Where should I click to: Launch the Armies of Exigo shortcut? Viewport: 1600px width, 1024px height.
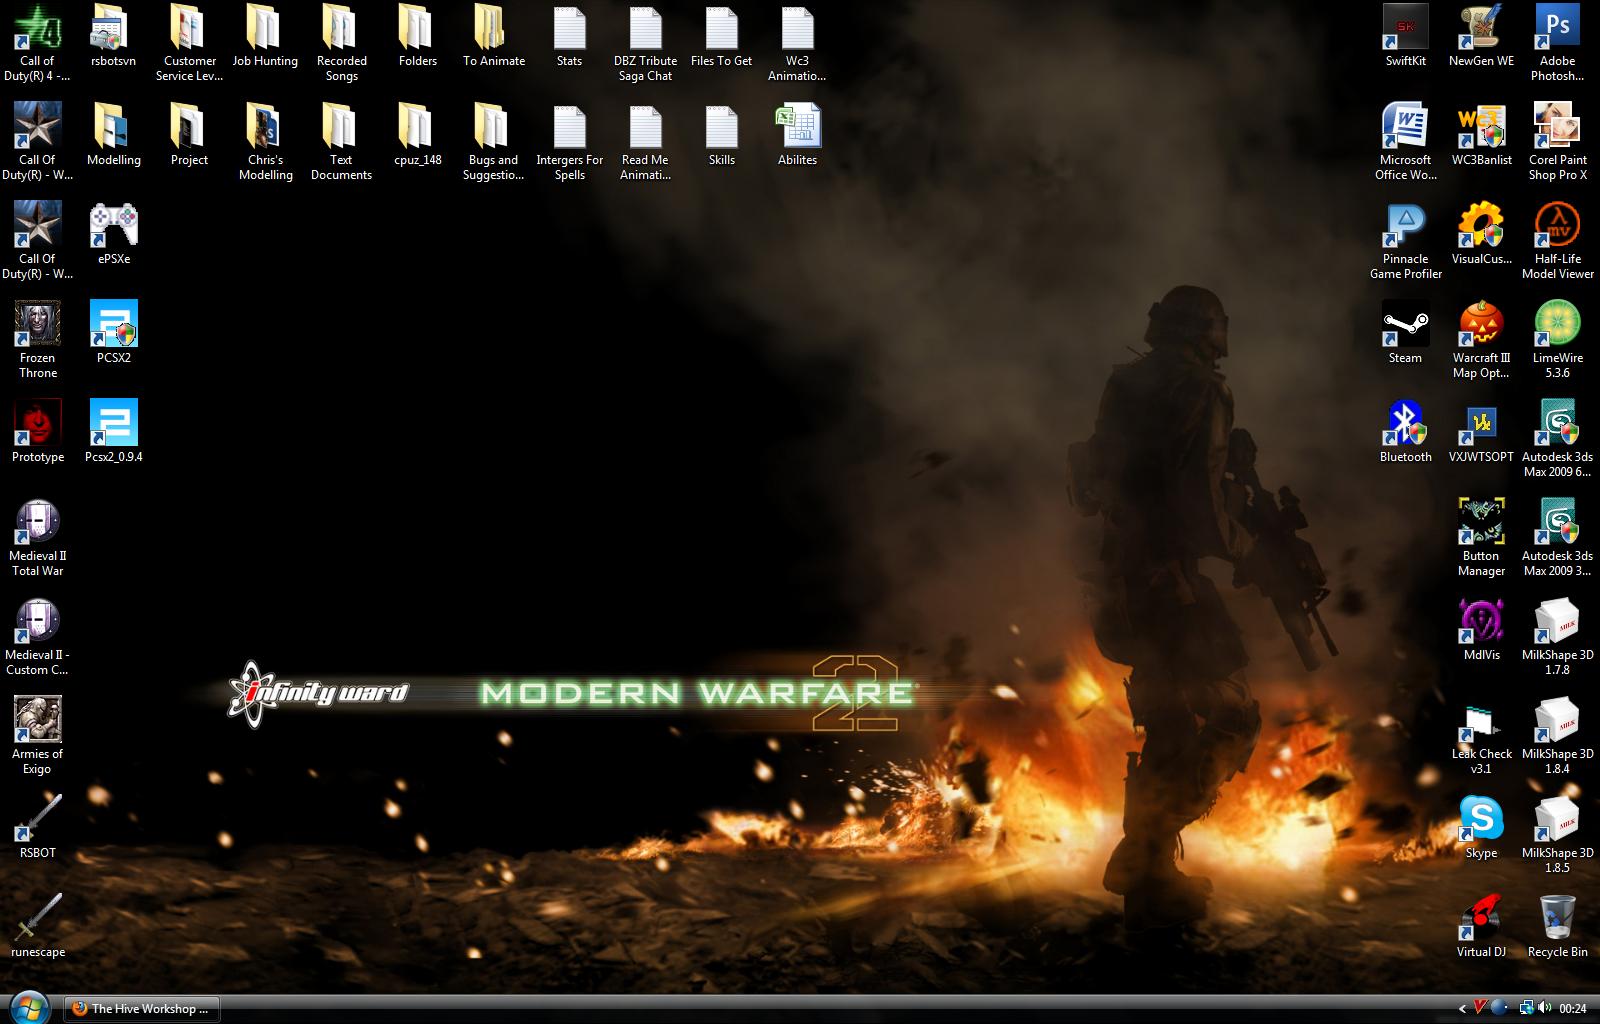click(x=37, y=736)
